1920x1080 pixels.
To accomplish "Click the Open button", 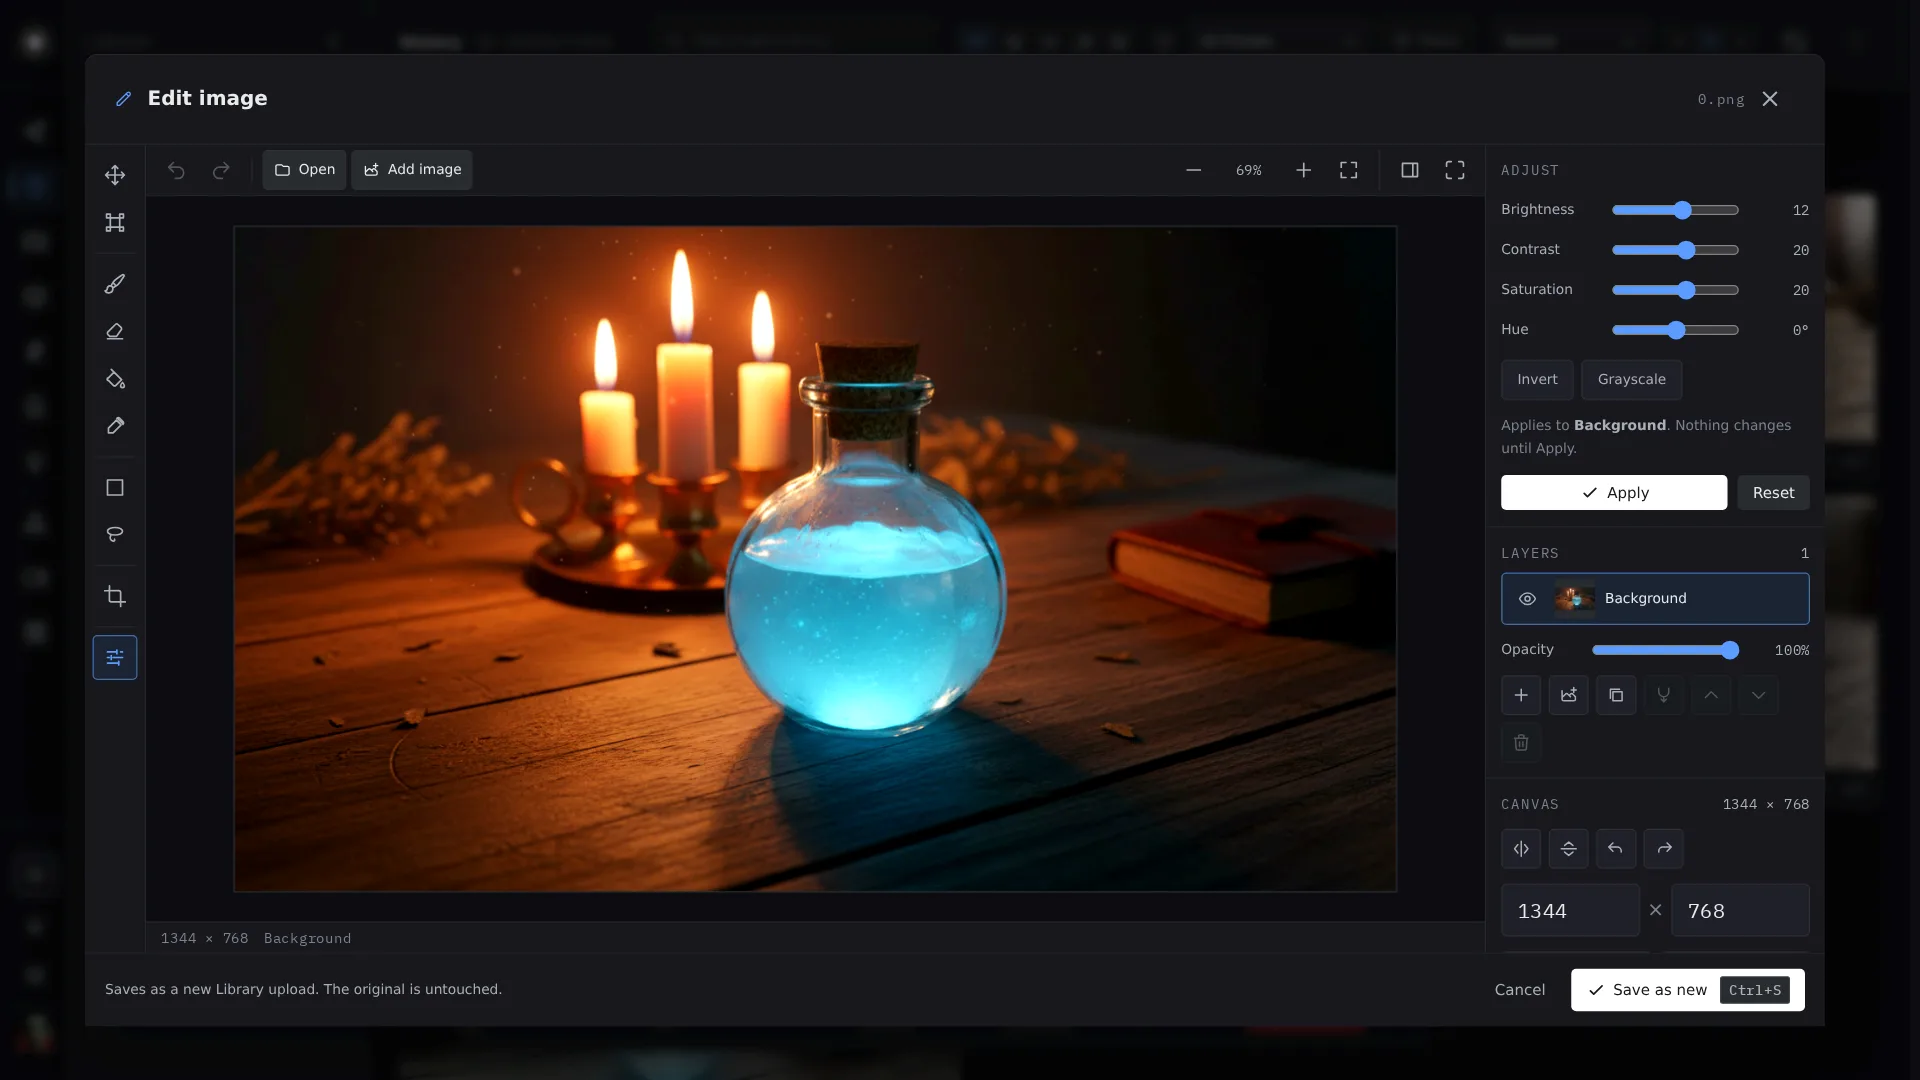I will tap(304, 170).
